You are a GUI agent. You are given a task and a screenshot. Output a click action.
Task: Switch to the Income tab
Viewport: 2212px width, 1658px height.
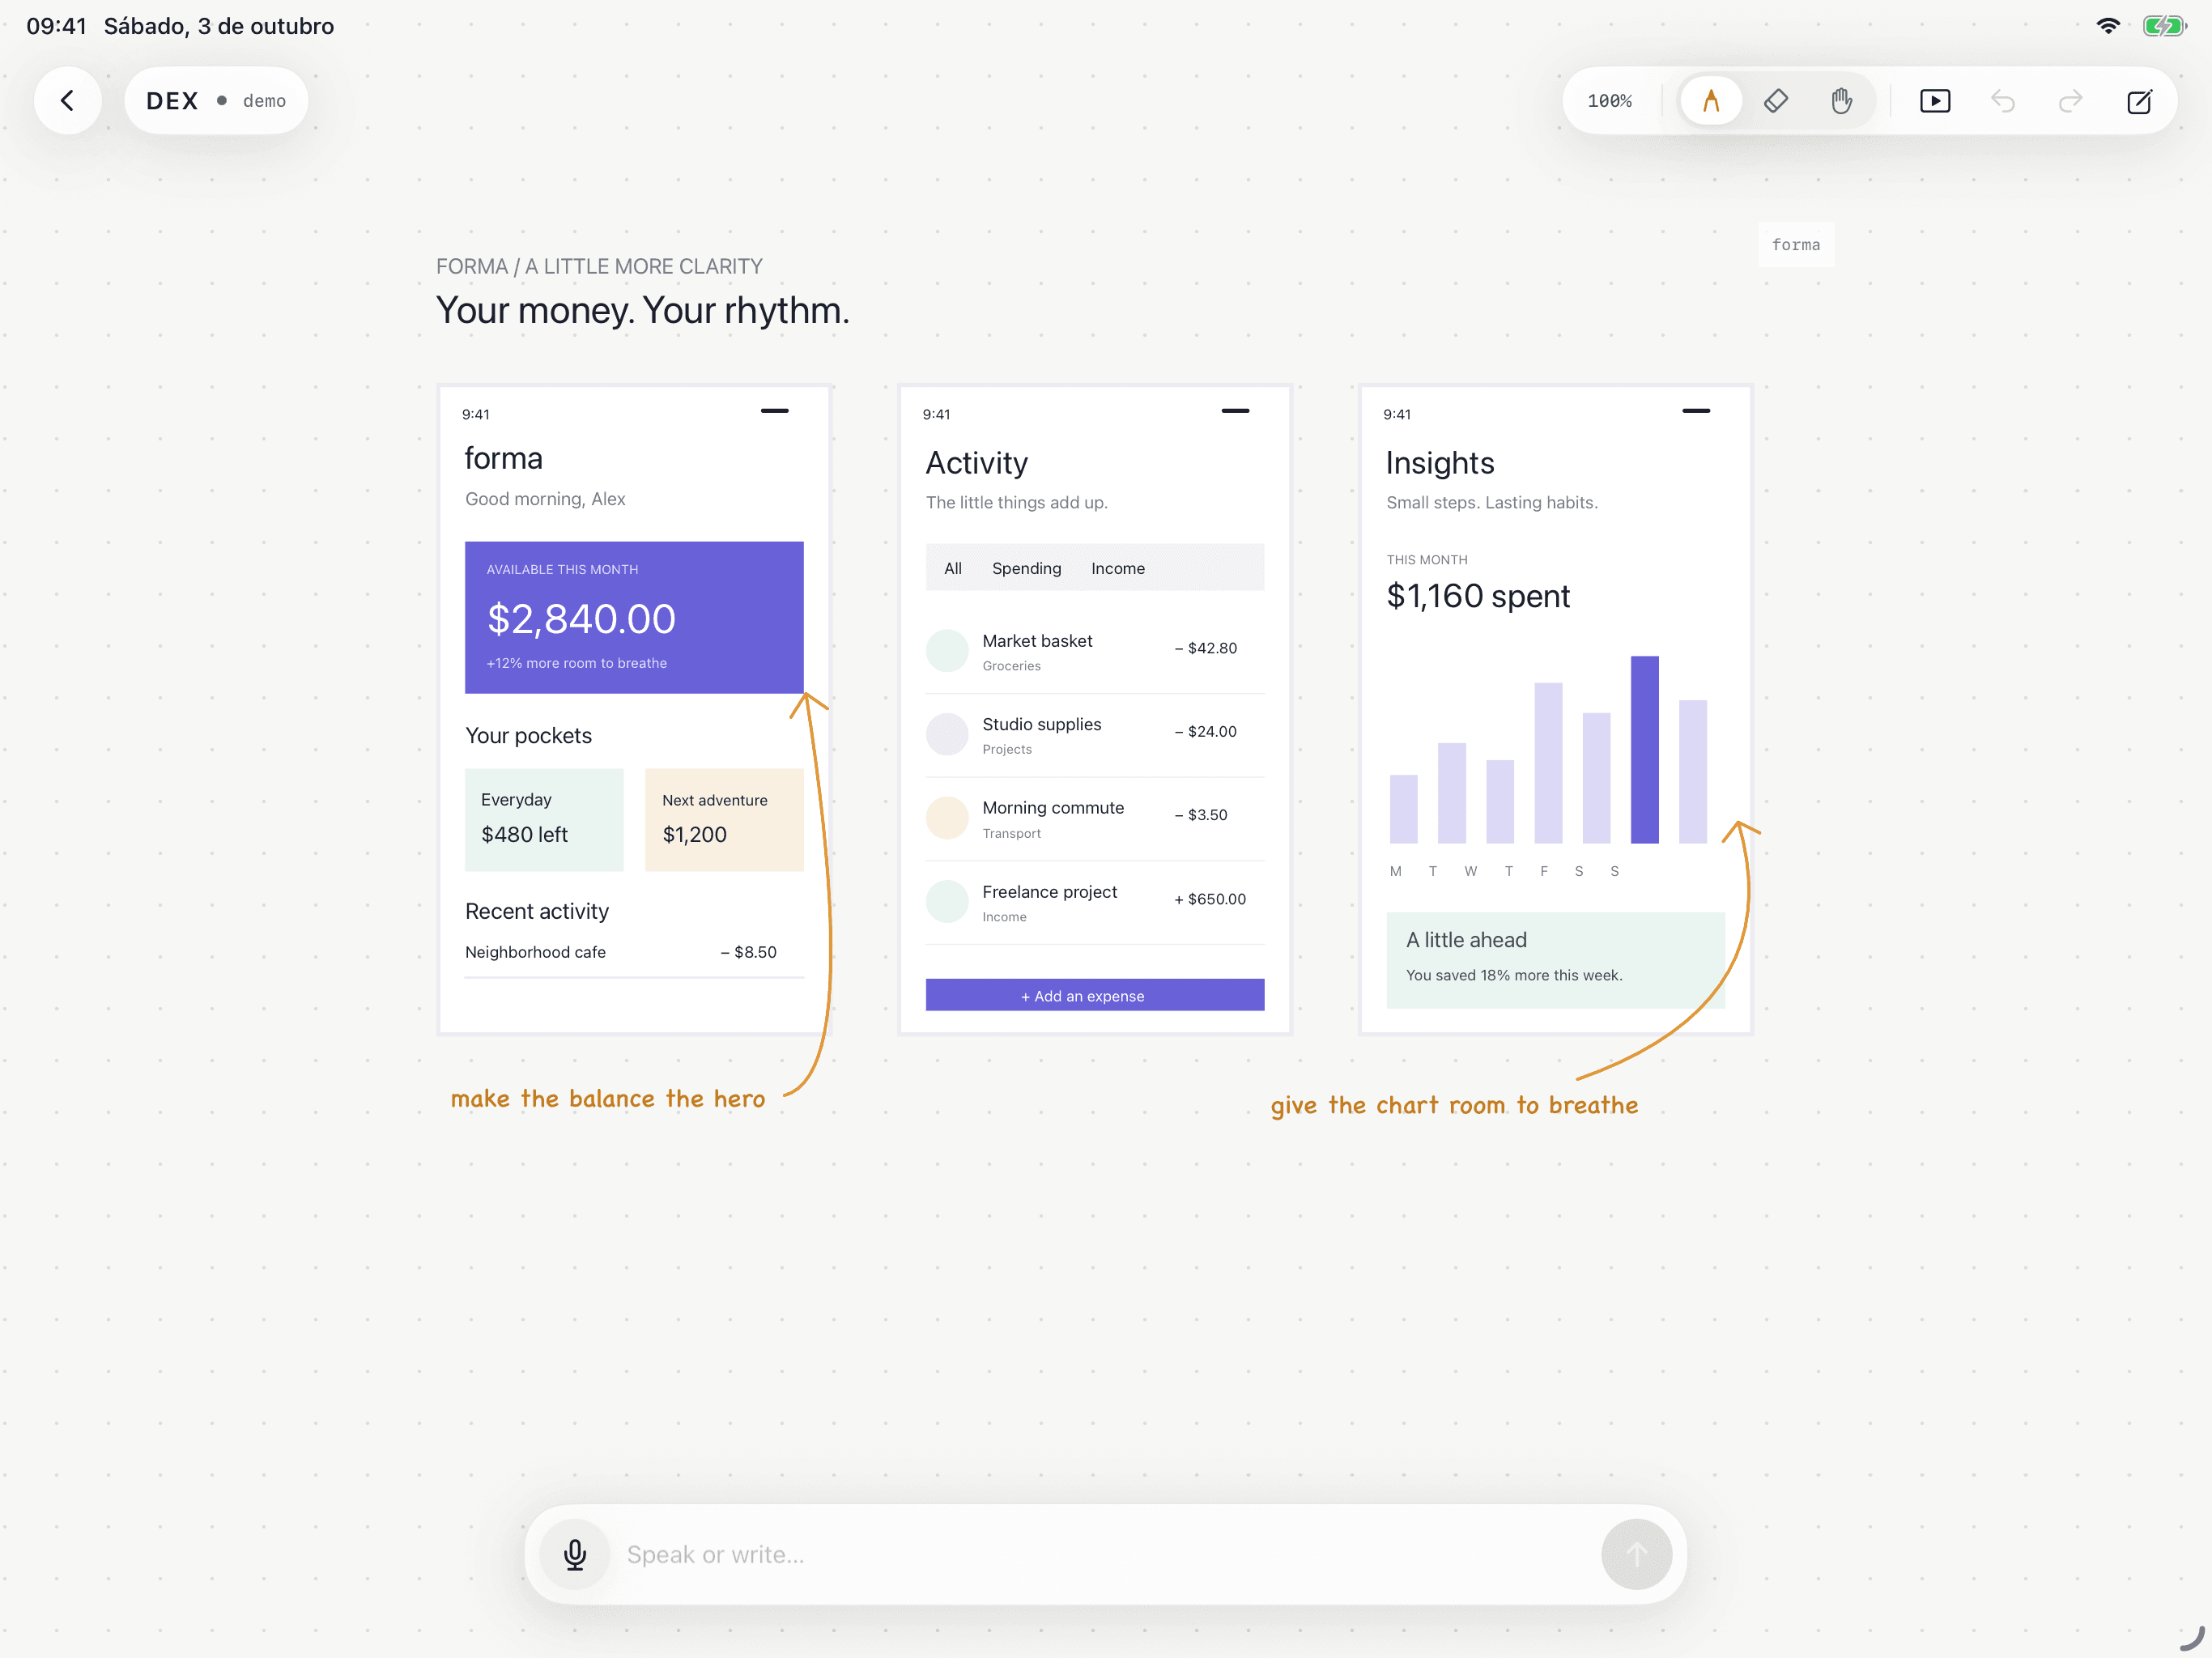pos(1117,568)
